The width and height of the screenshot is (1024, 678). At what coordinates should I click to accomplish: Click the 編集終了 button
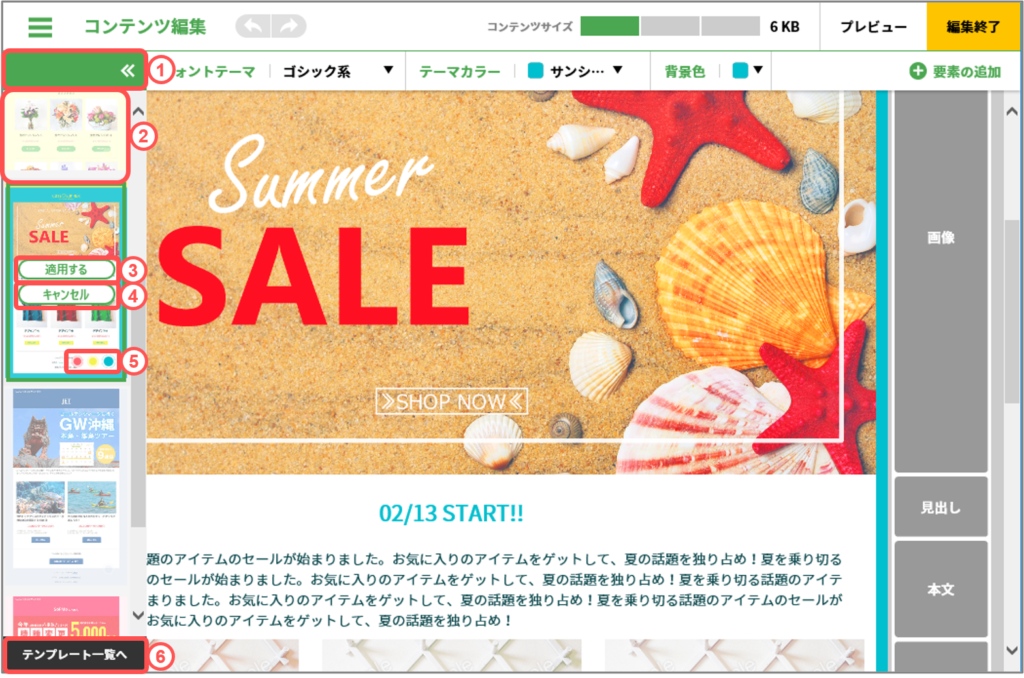click(x=973, y=27)
